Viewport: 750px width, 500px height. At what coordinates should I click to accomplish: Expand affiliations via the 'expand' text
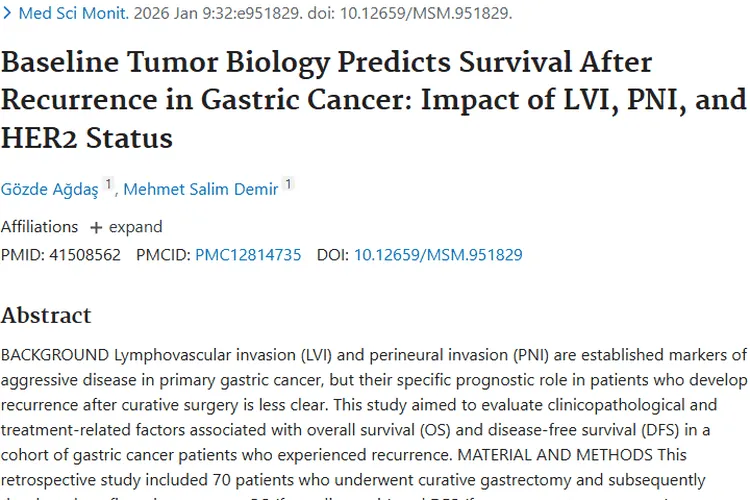135,227
